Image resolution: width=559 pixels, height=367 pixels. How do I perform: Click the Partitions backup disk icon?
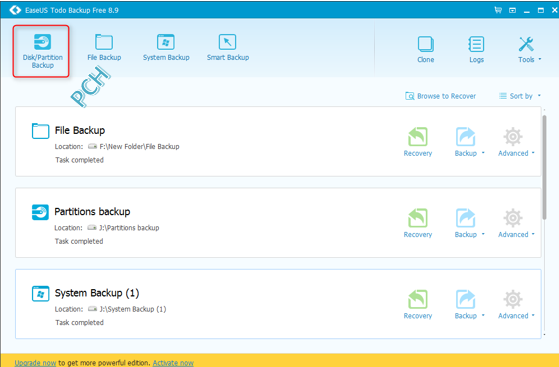click(40, 212)
